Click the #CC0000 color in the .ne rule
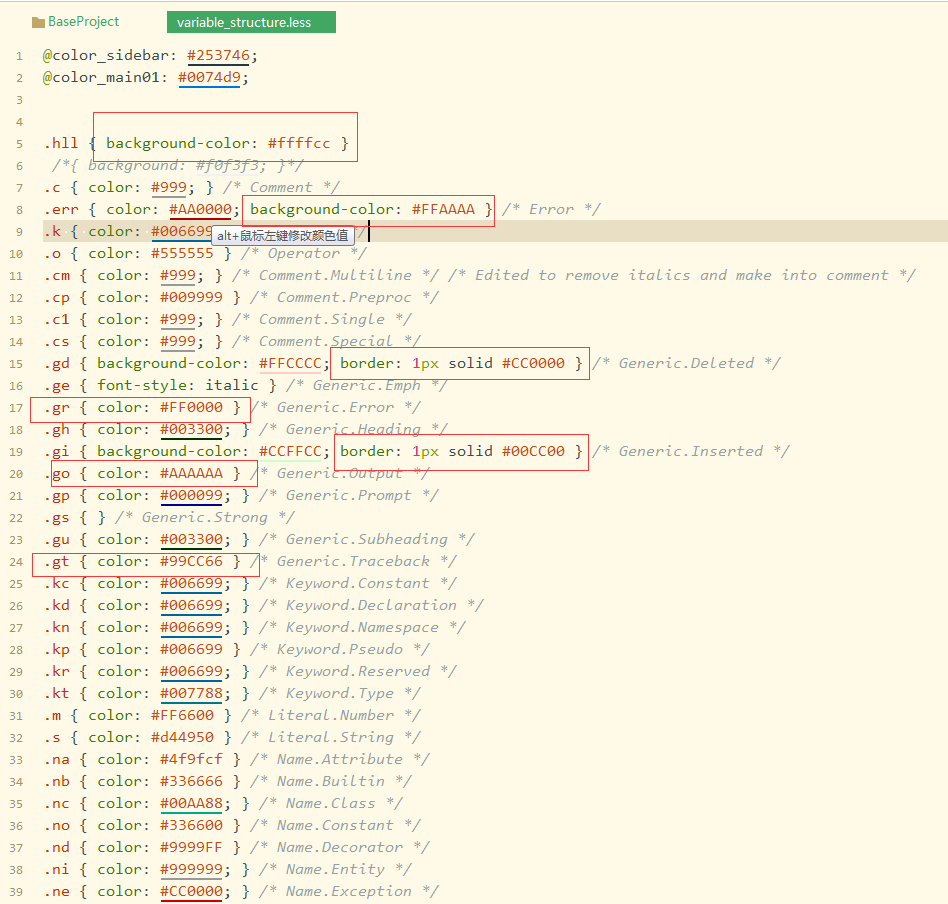 pyautogui.click(x=191, y=891)
